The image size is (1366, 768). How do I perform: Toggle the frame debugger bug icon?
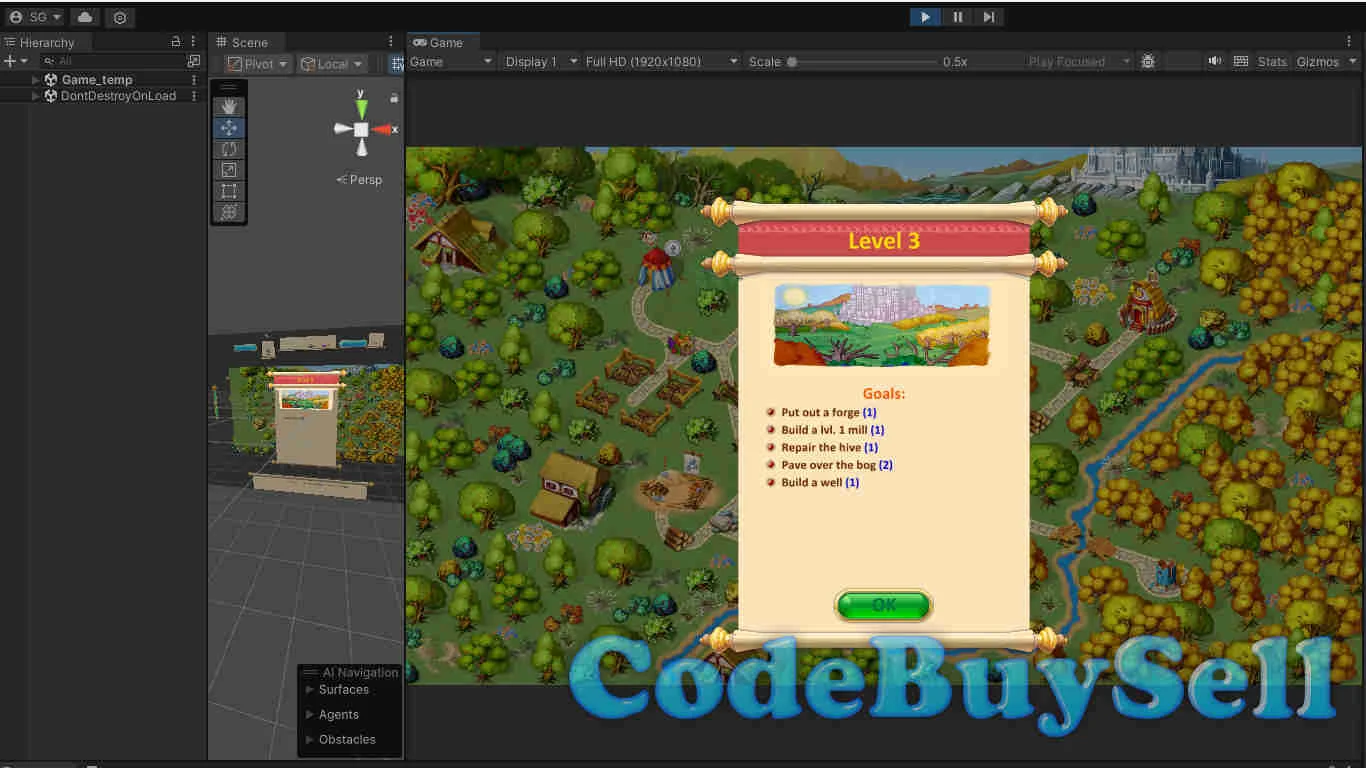coord(1148,62)
